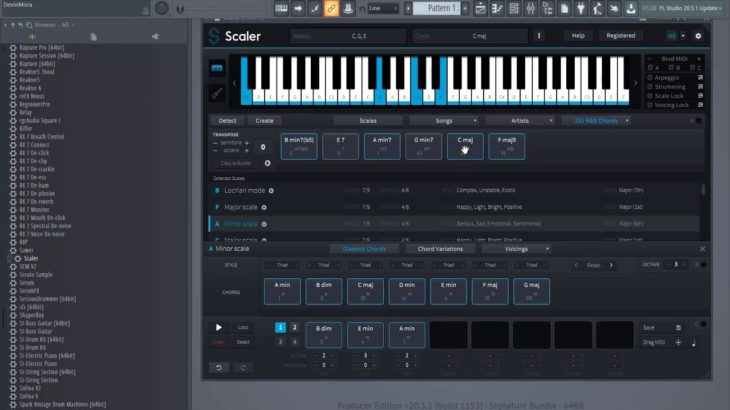This screenshot has height=410, width=730.
Task: Click the right arrow icon in FL Studio toolbar
Action: pyautogui.click(x=298, y=8)
